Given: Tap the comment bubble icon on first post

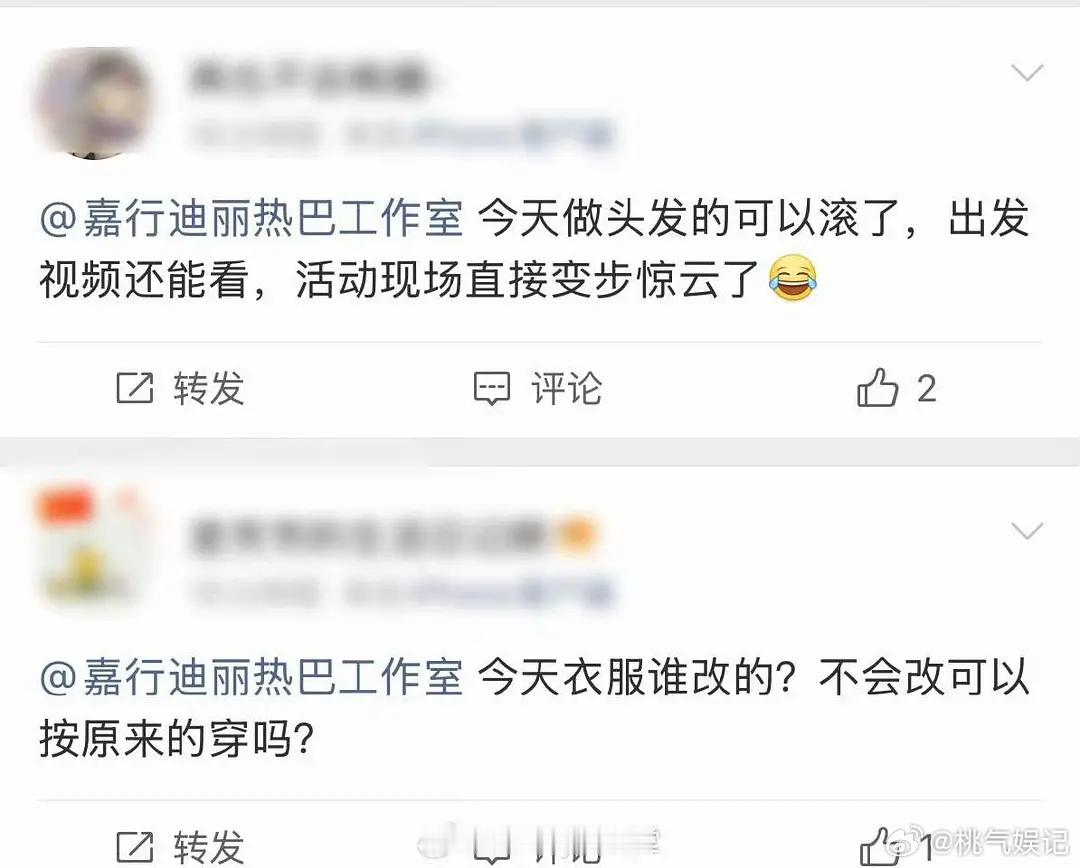Looking at the screenshot, I should click(x=492, y=389).
